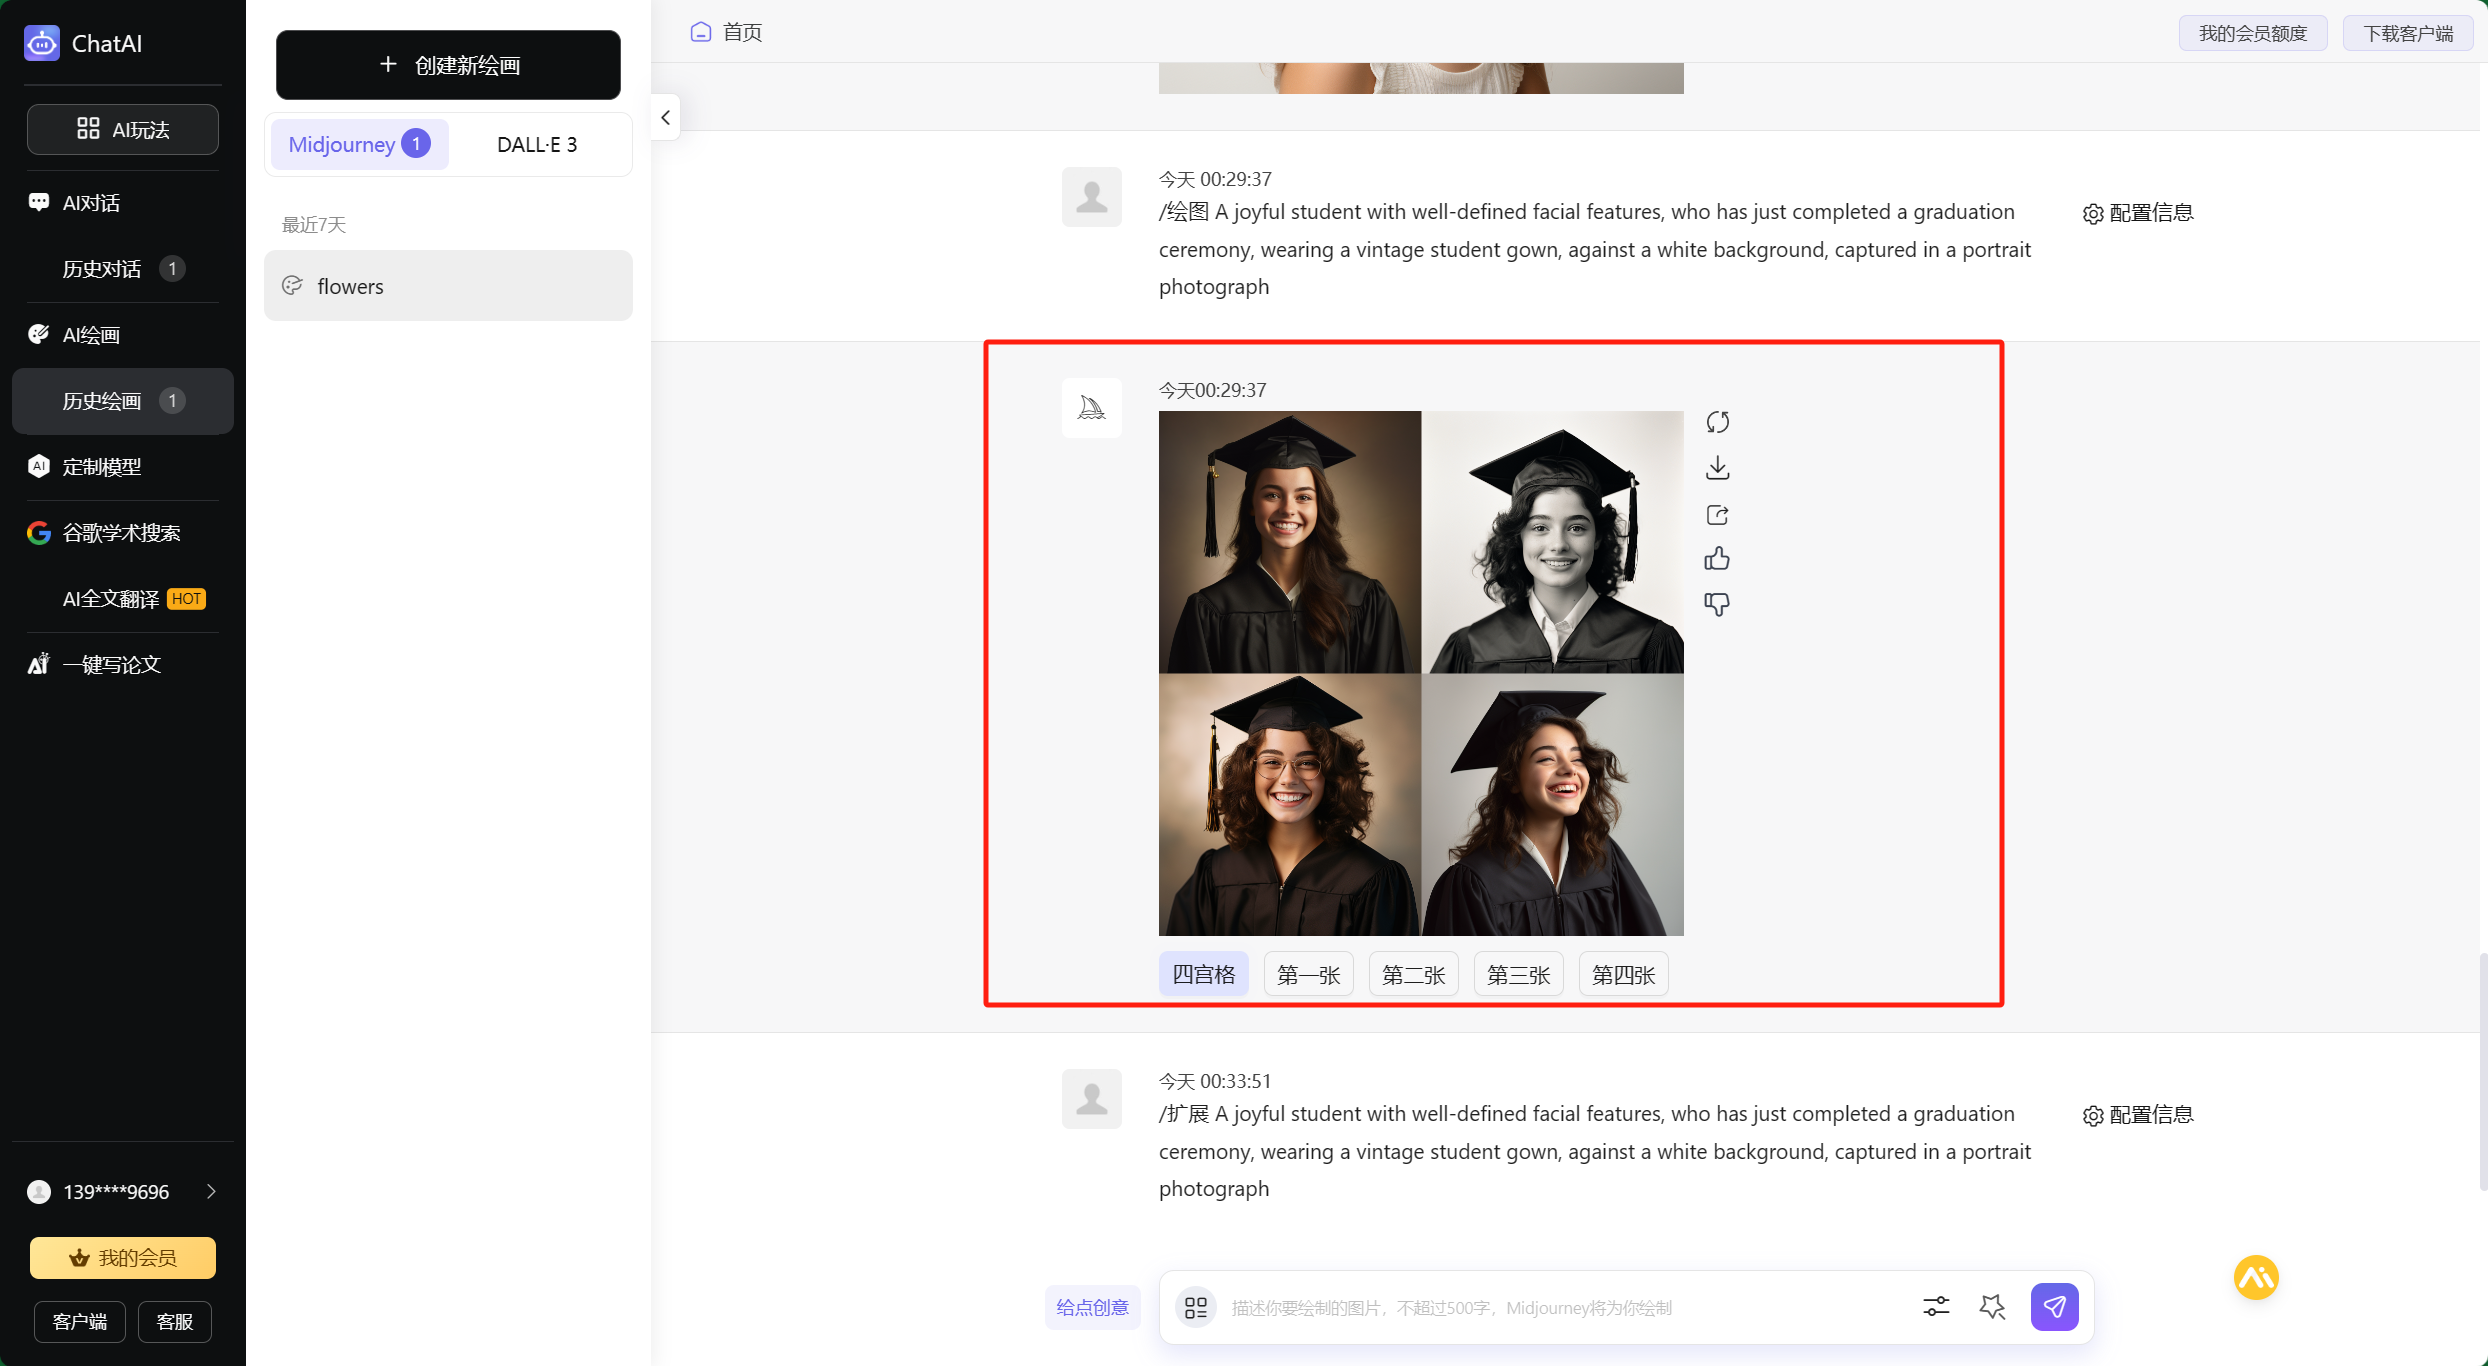Image resolution: width=2488 pixels, height=1366 pixels.
Task: Select 四宫格 four-grid view option
Action: [1203, 975]
